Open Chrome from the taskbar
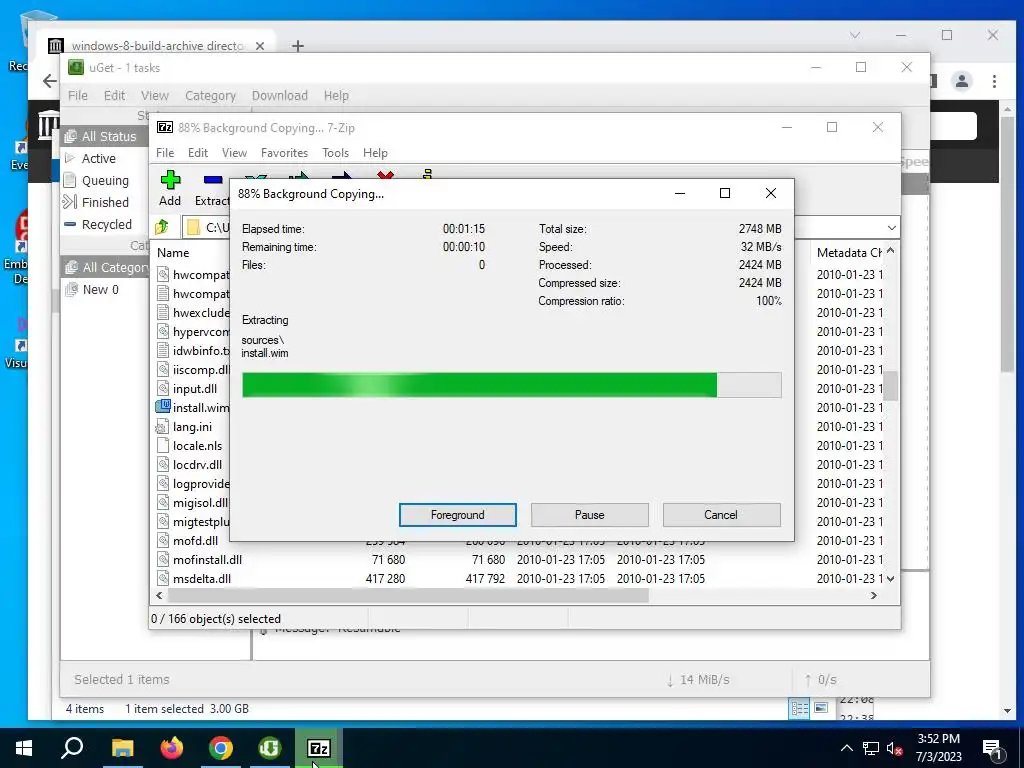The width and height of the screenshot is (1024, 768). click(x=221, y=748)
